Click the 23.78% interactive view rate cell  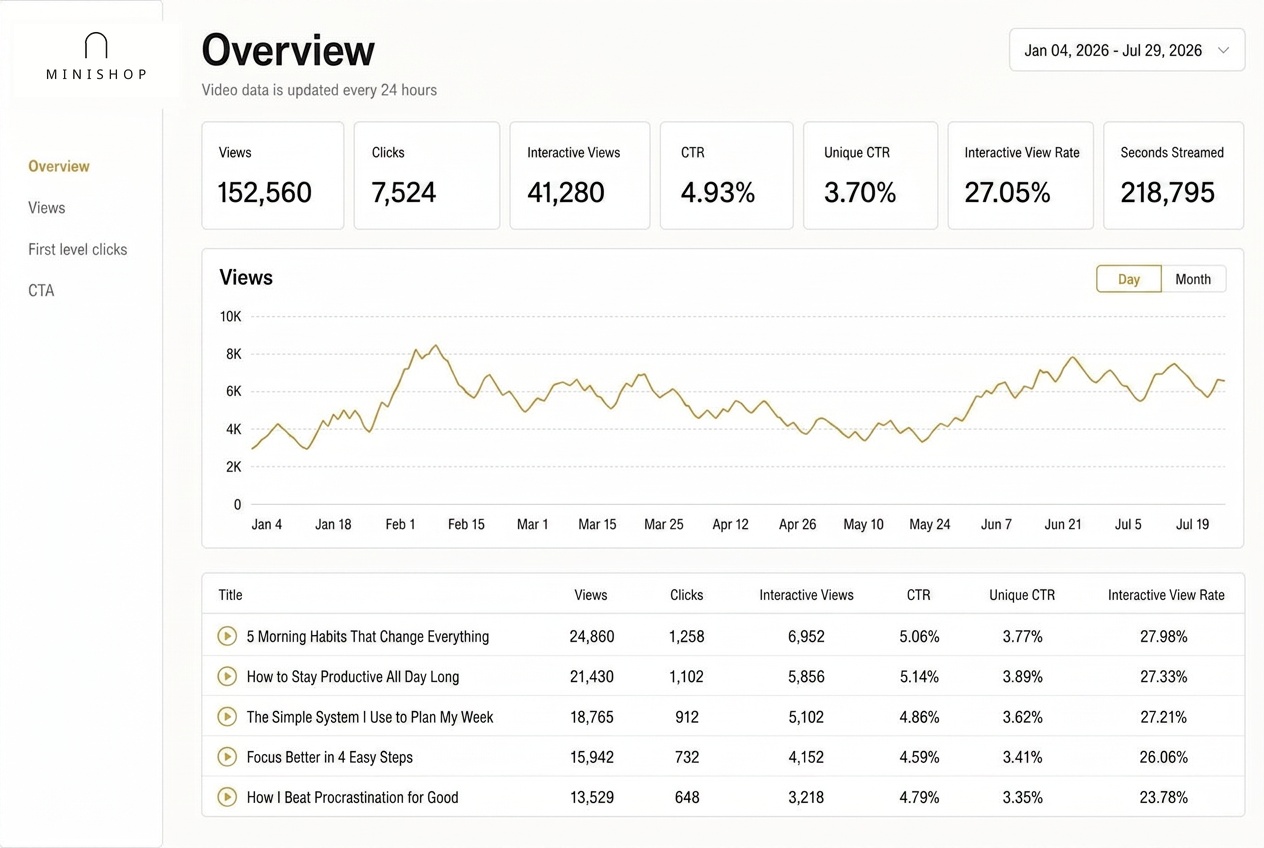click(x=1164, y=797)
